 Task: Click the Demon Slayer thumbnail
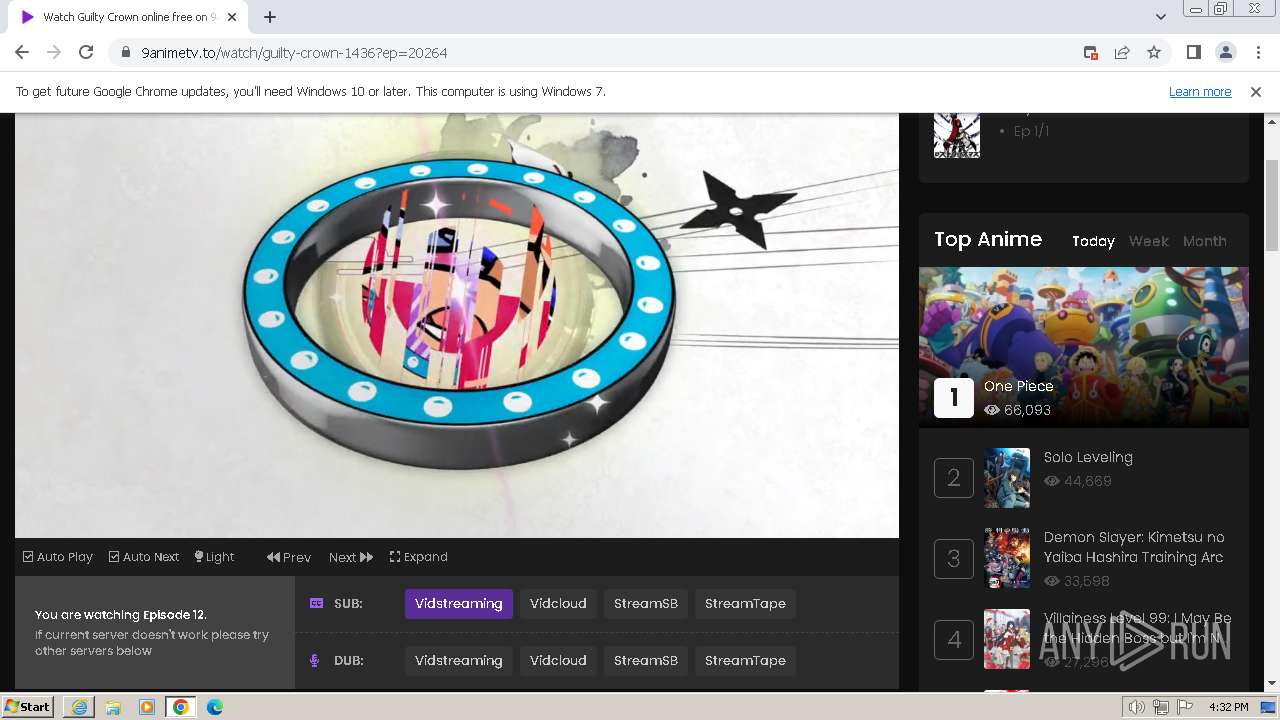pos(1007,558)
